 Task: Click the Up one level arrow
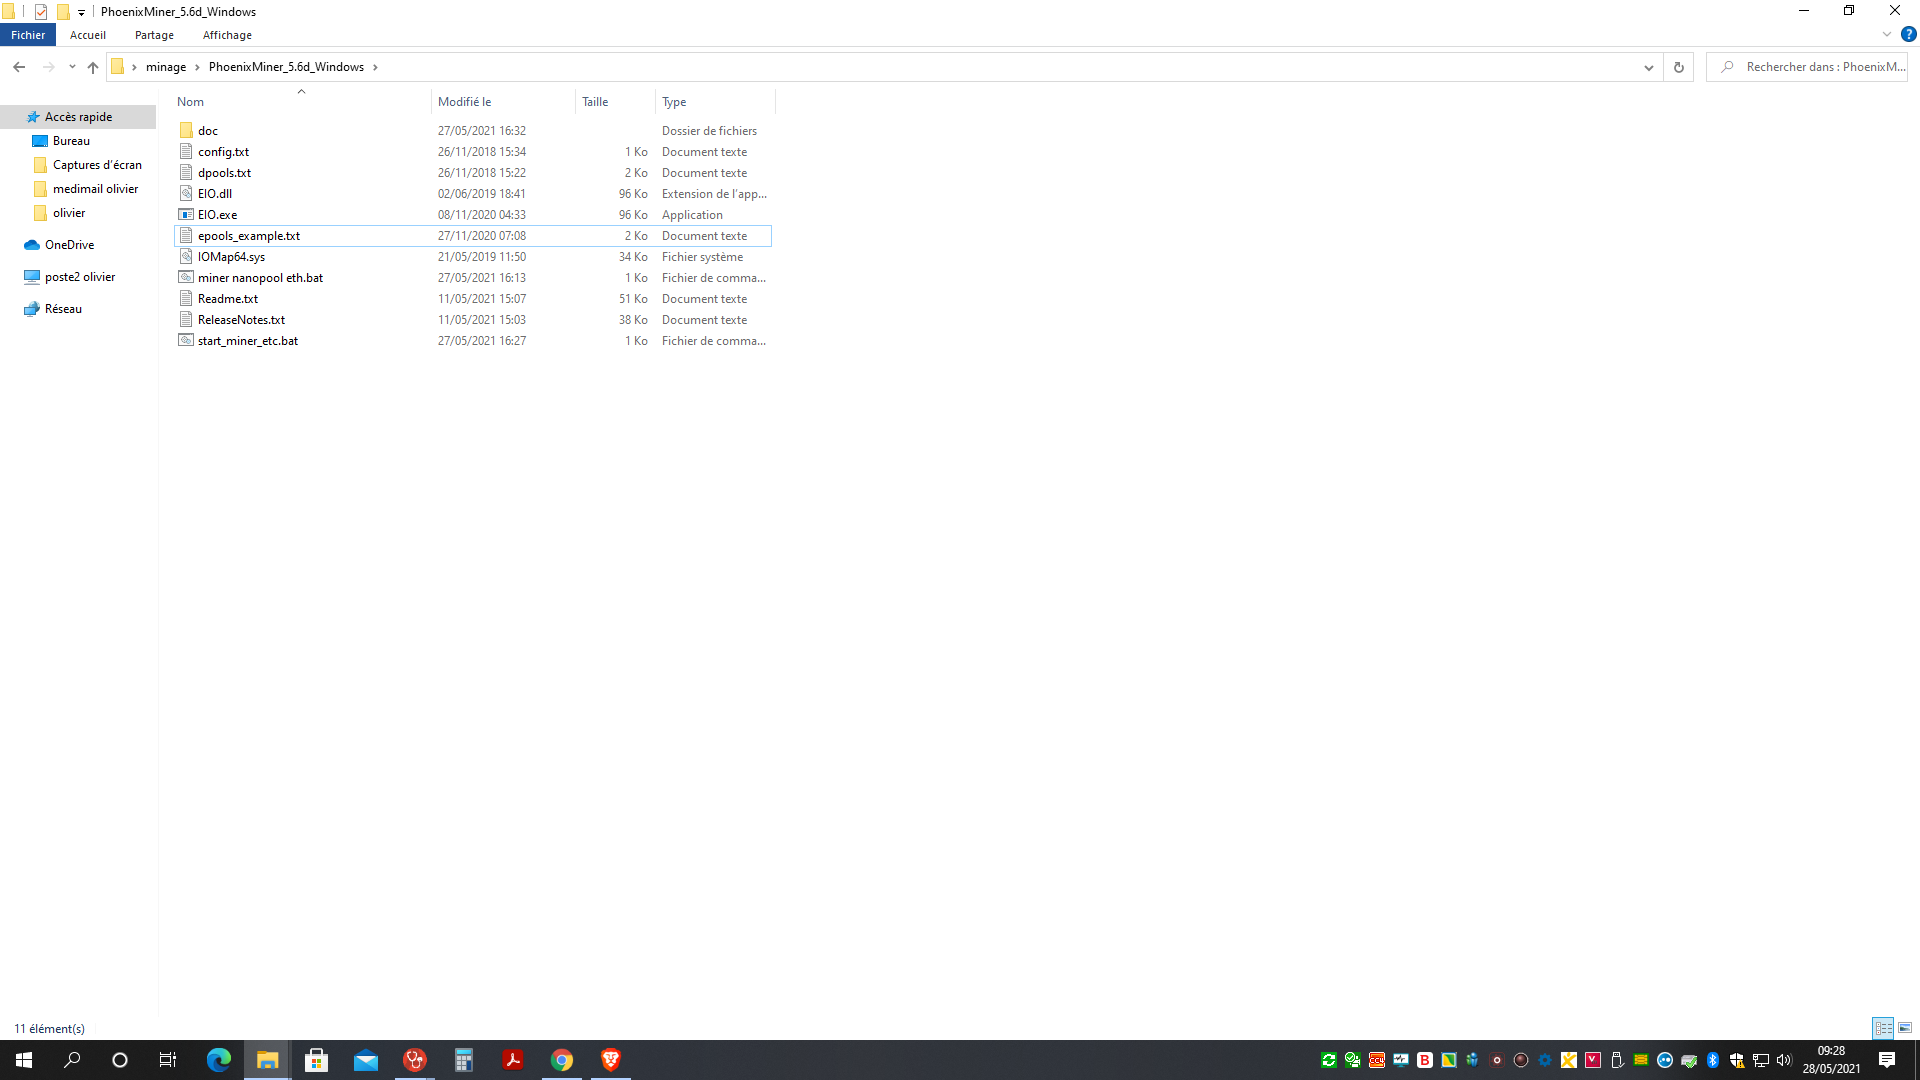coord(93,67)
